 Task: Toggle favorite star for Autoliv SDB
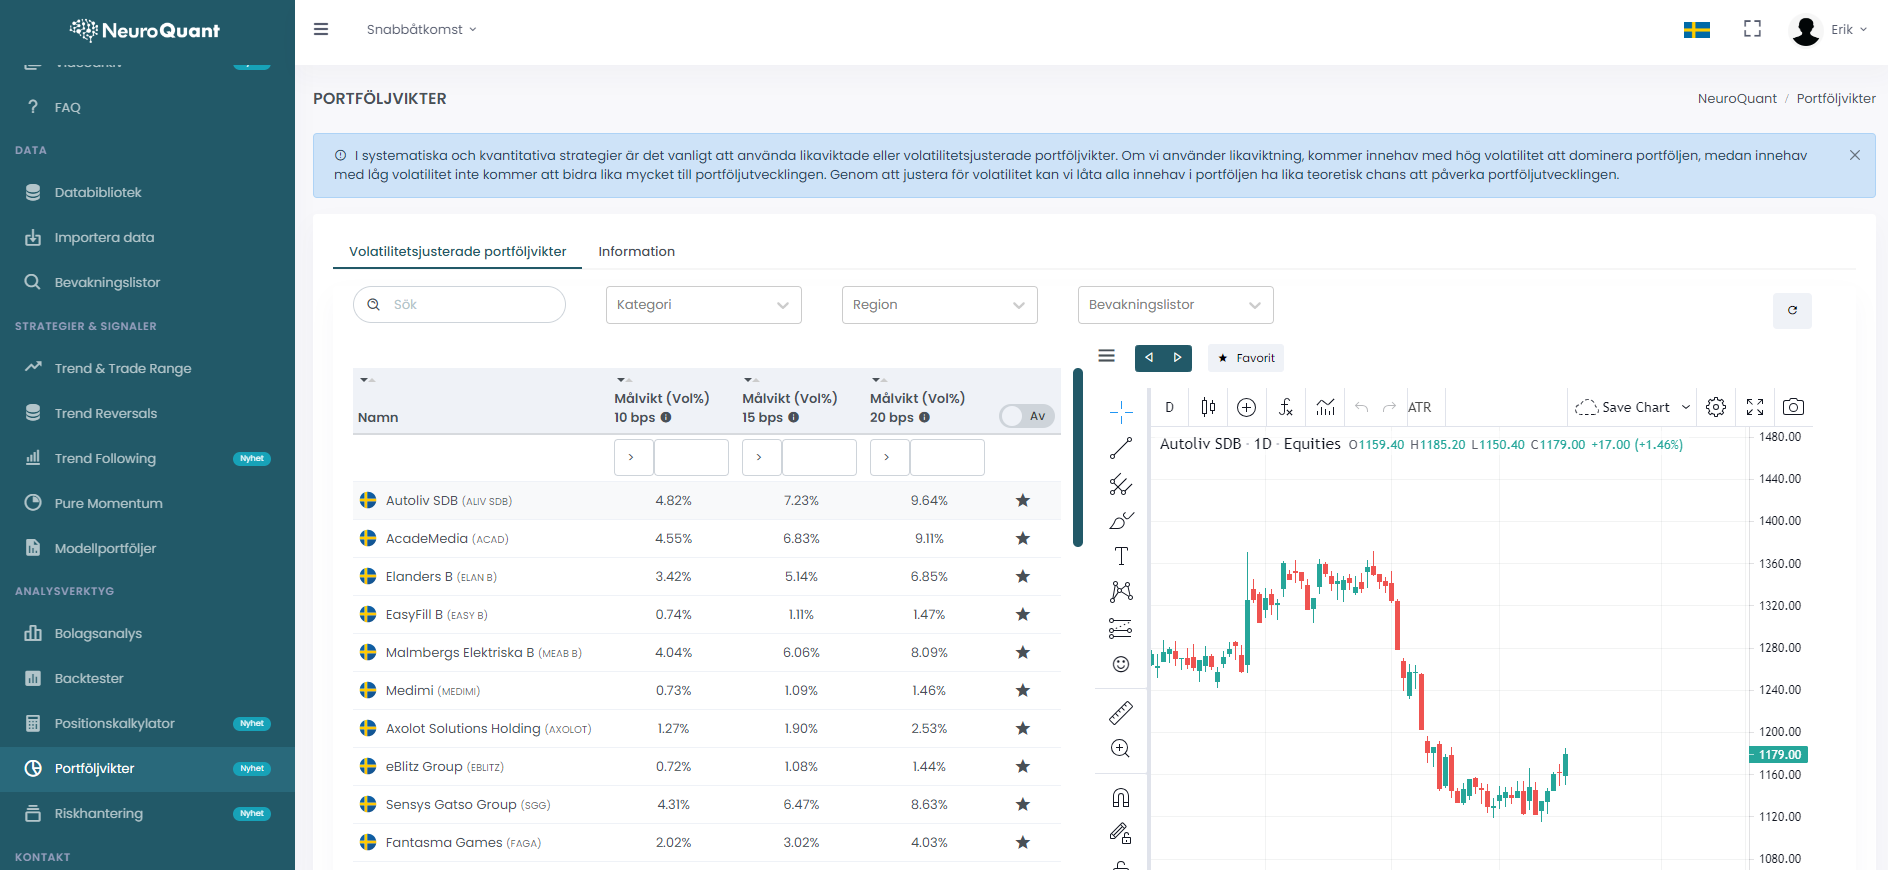1022,500
